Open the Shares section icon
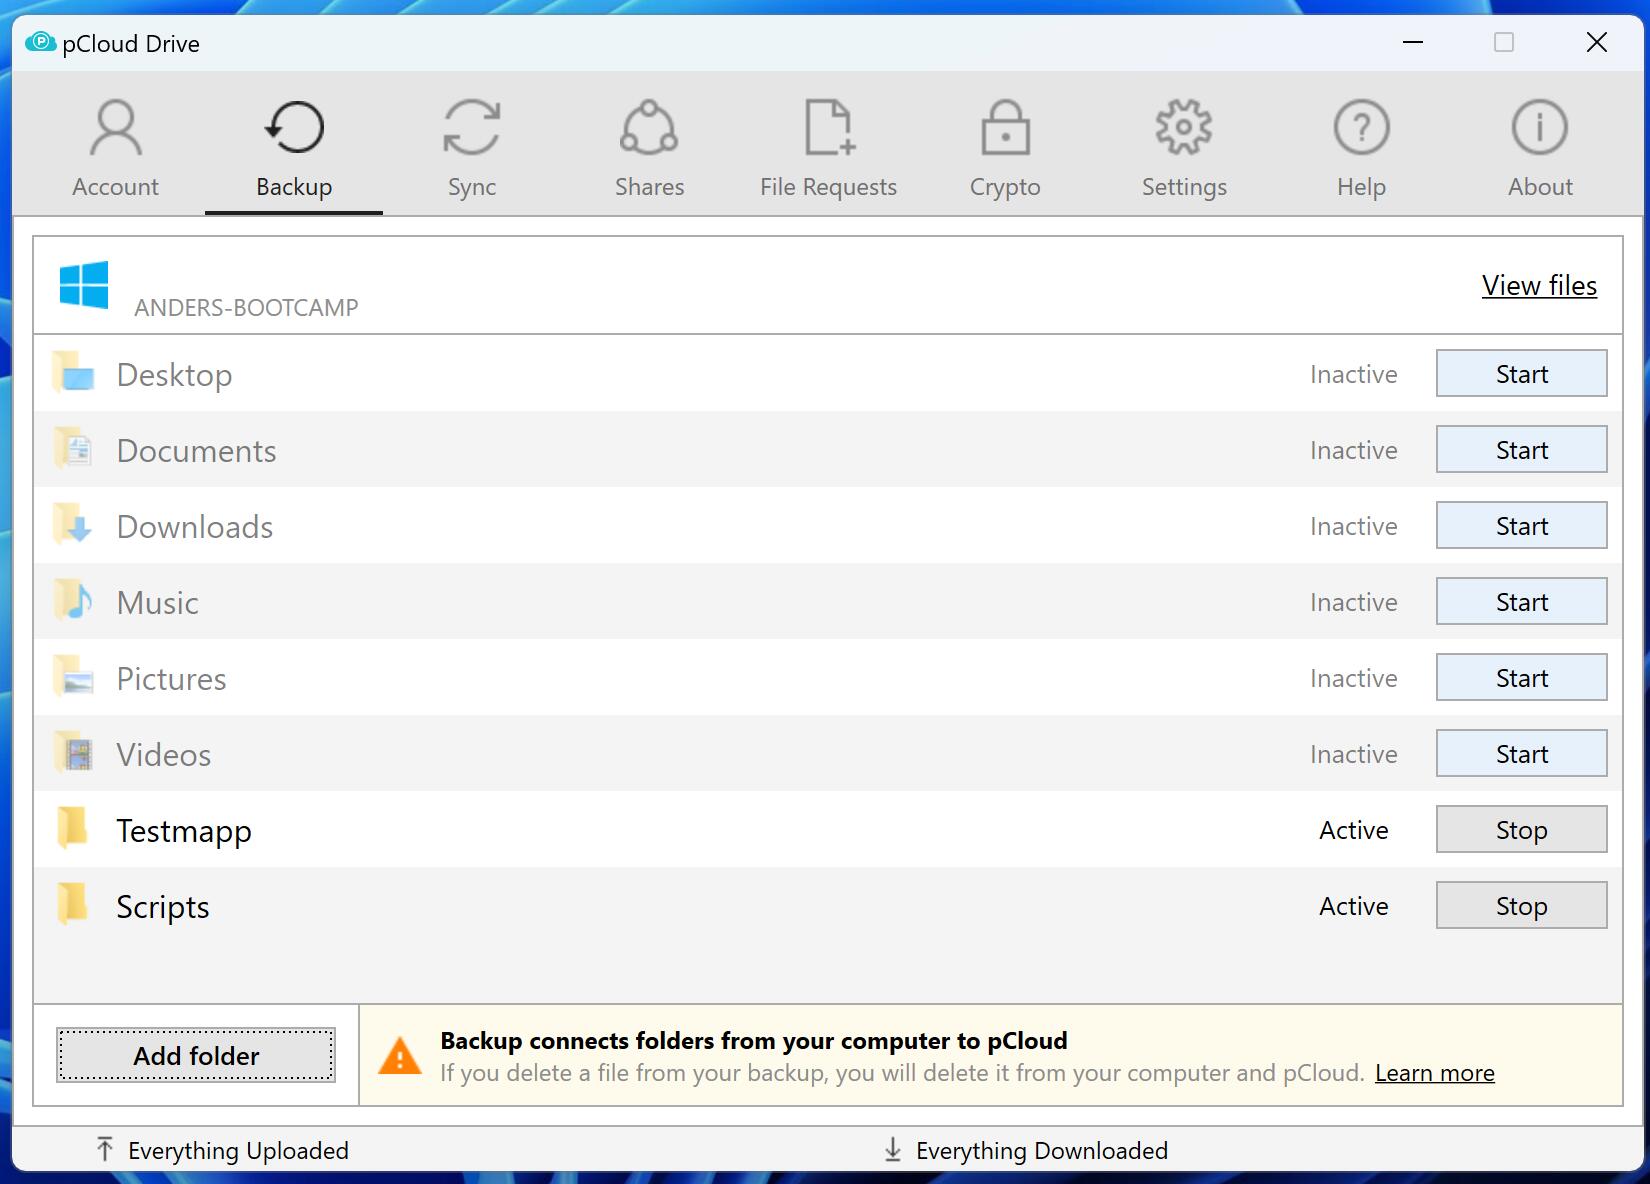The image size is (1650, 1184). [x=649, y=128]
